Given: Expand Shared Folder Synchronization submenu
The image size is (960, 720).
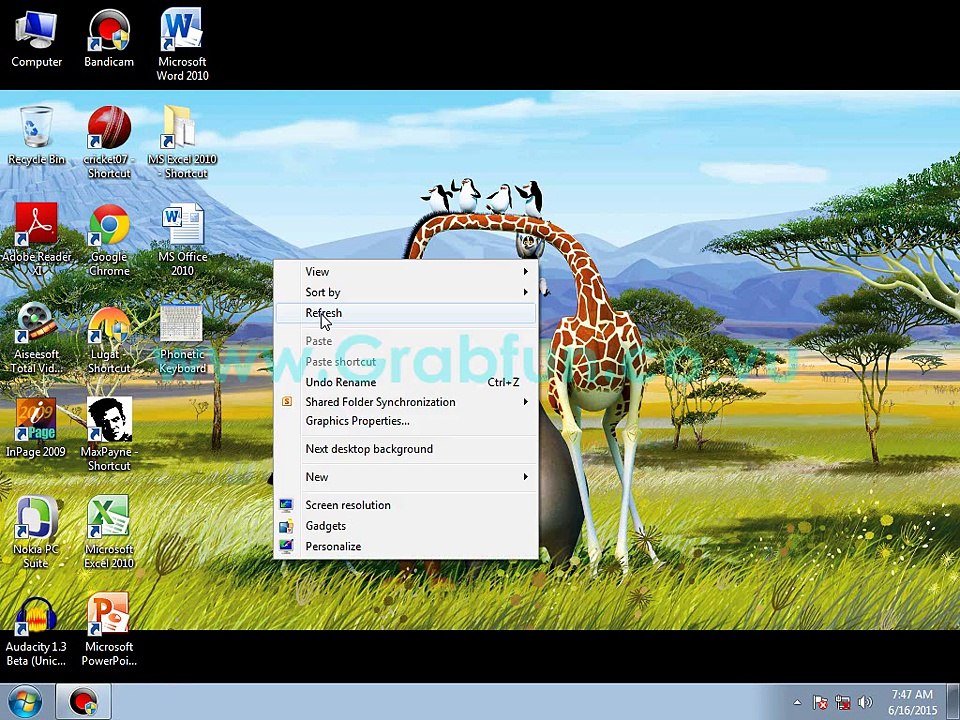Looking at the screenshot, I should click(406, 402).
